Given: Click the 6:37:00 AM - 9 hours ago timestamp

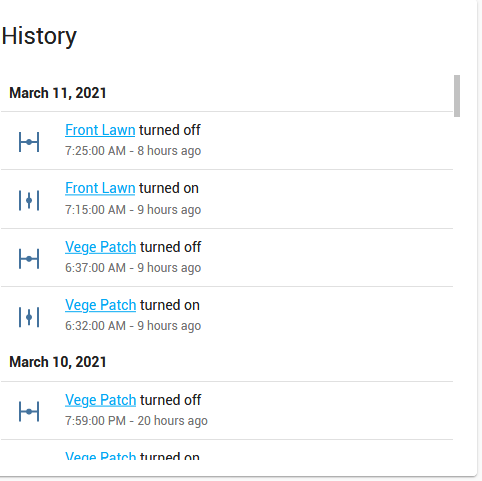Looking at the screenshot, I should (133, 268).
